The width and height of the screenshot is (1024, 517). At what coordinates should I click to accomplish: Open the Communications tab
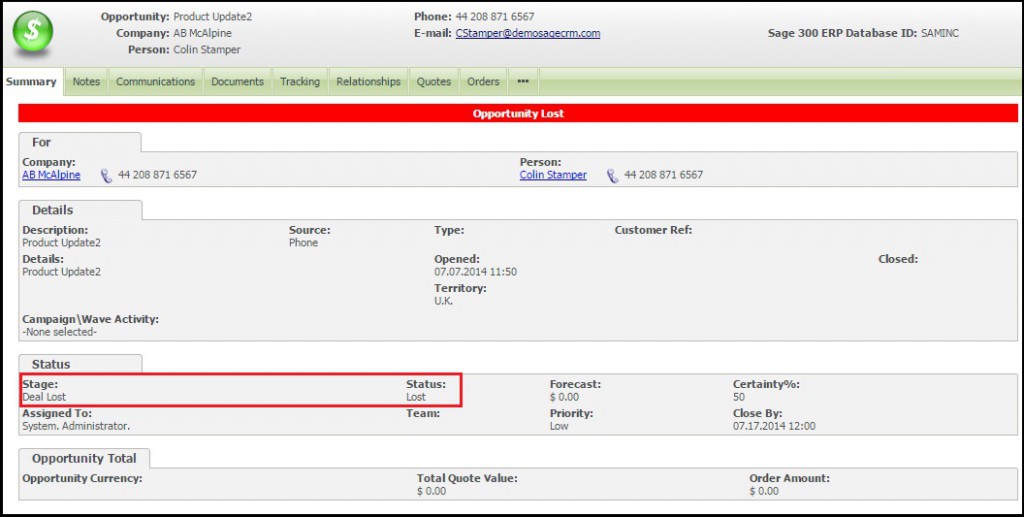click(155, 82)
